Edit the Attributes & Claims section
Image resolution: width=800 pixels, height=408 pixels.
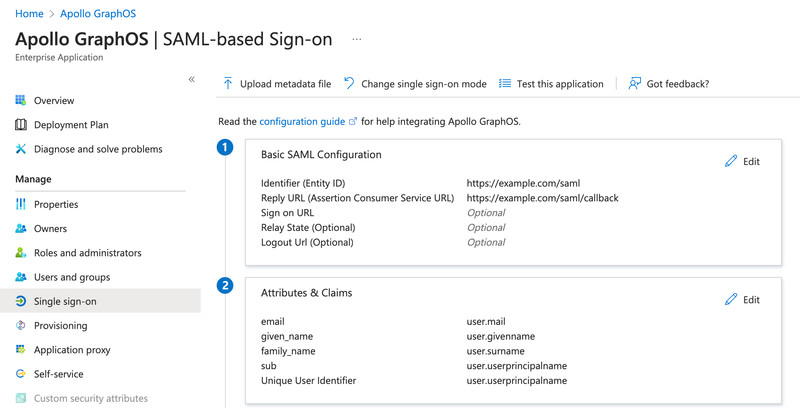point(742,299)
